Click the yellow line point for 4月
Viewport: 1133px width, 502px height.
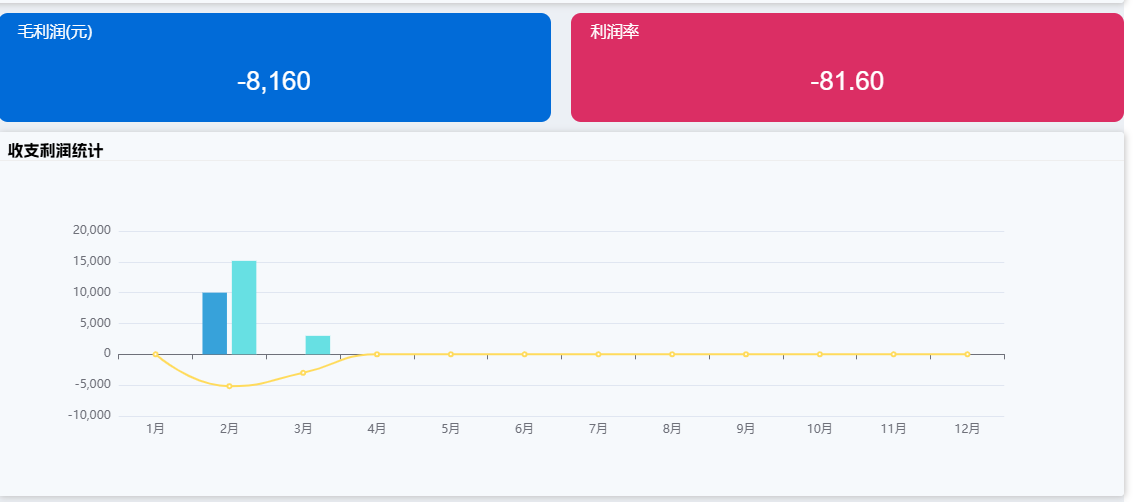click(377, 354)
